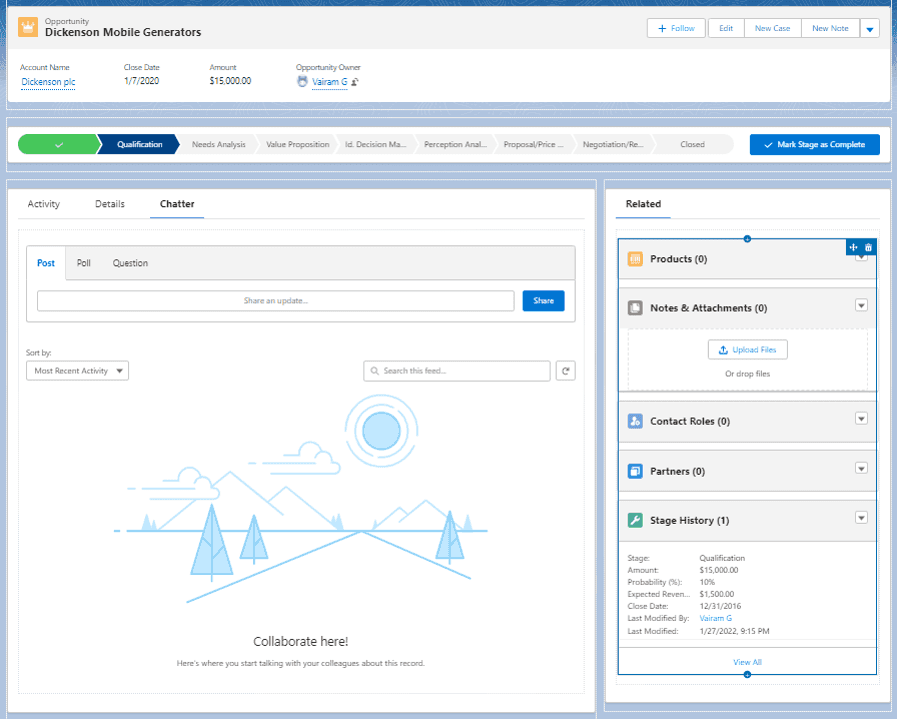Select the Id. Decision Makers stage
The image size is (897, 719).
376,145
